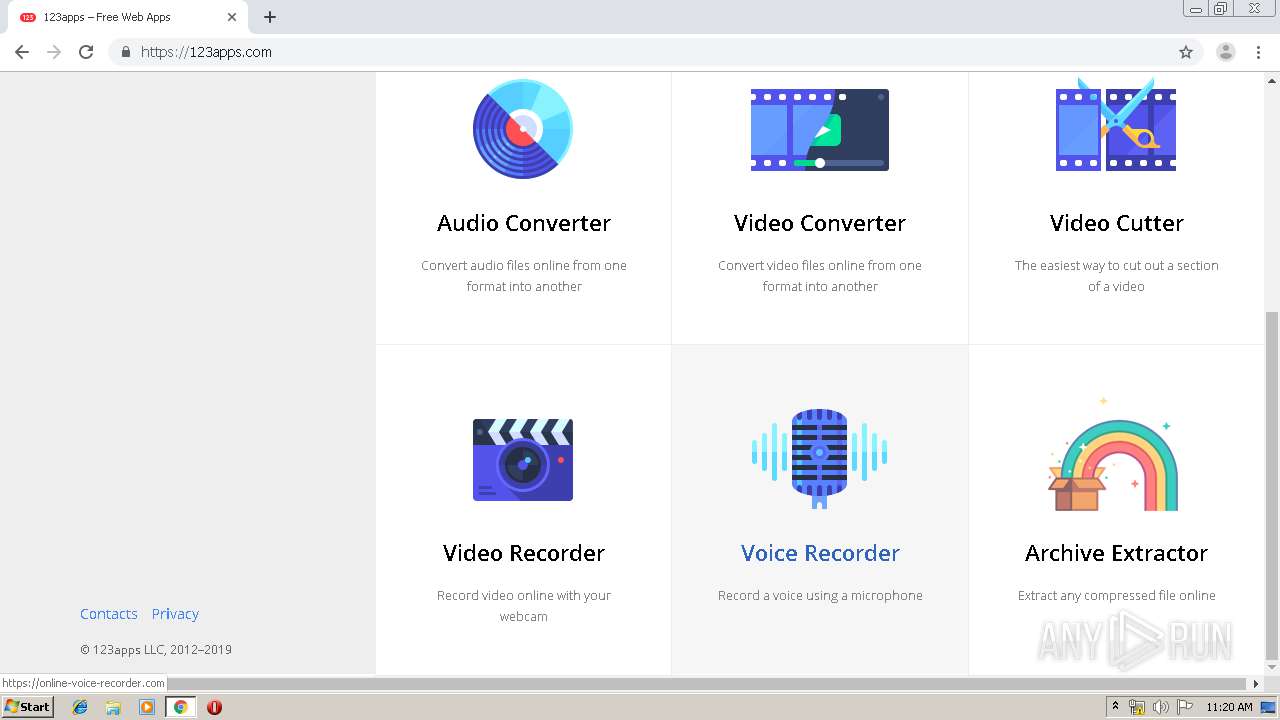This screenshot has width=1280, height=720.
Task: Open Windows Media Player from taskbar
Action: (x=147, y=707)
